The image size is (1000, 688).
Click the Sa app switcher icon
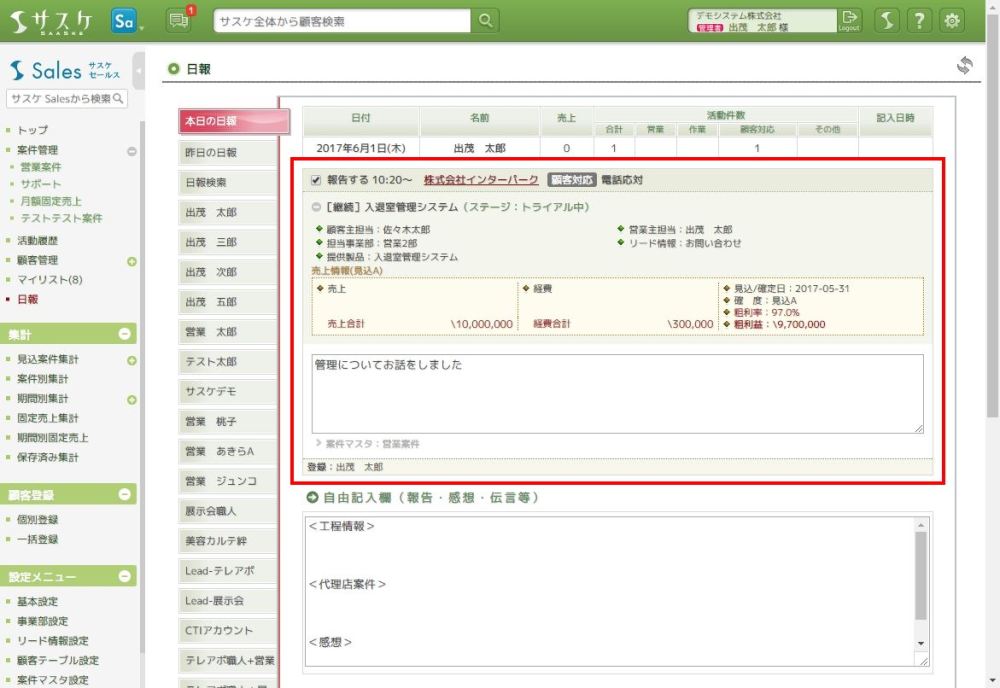click(124, 20)
